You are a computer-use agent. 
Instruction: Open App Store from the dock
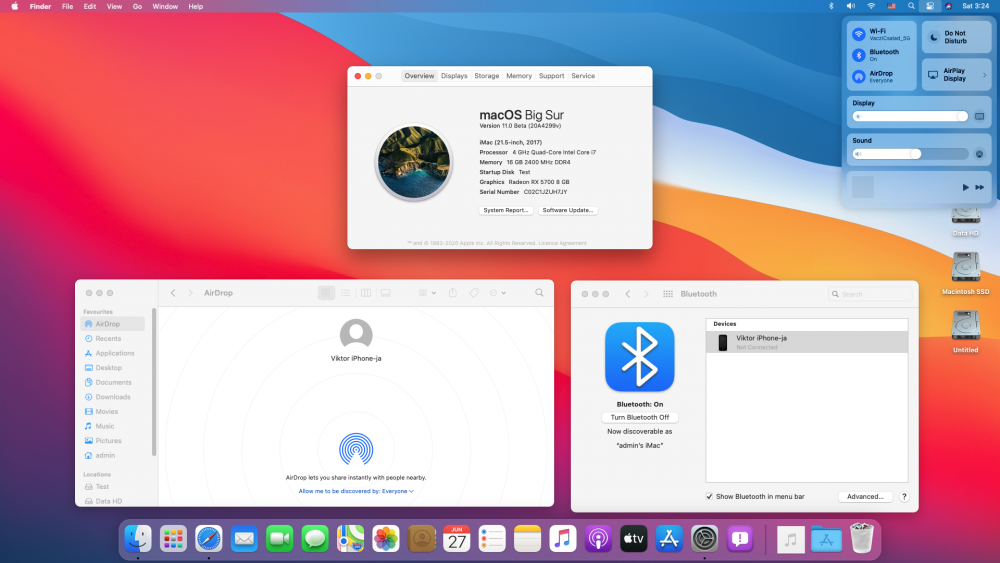coord(669,539)
